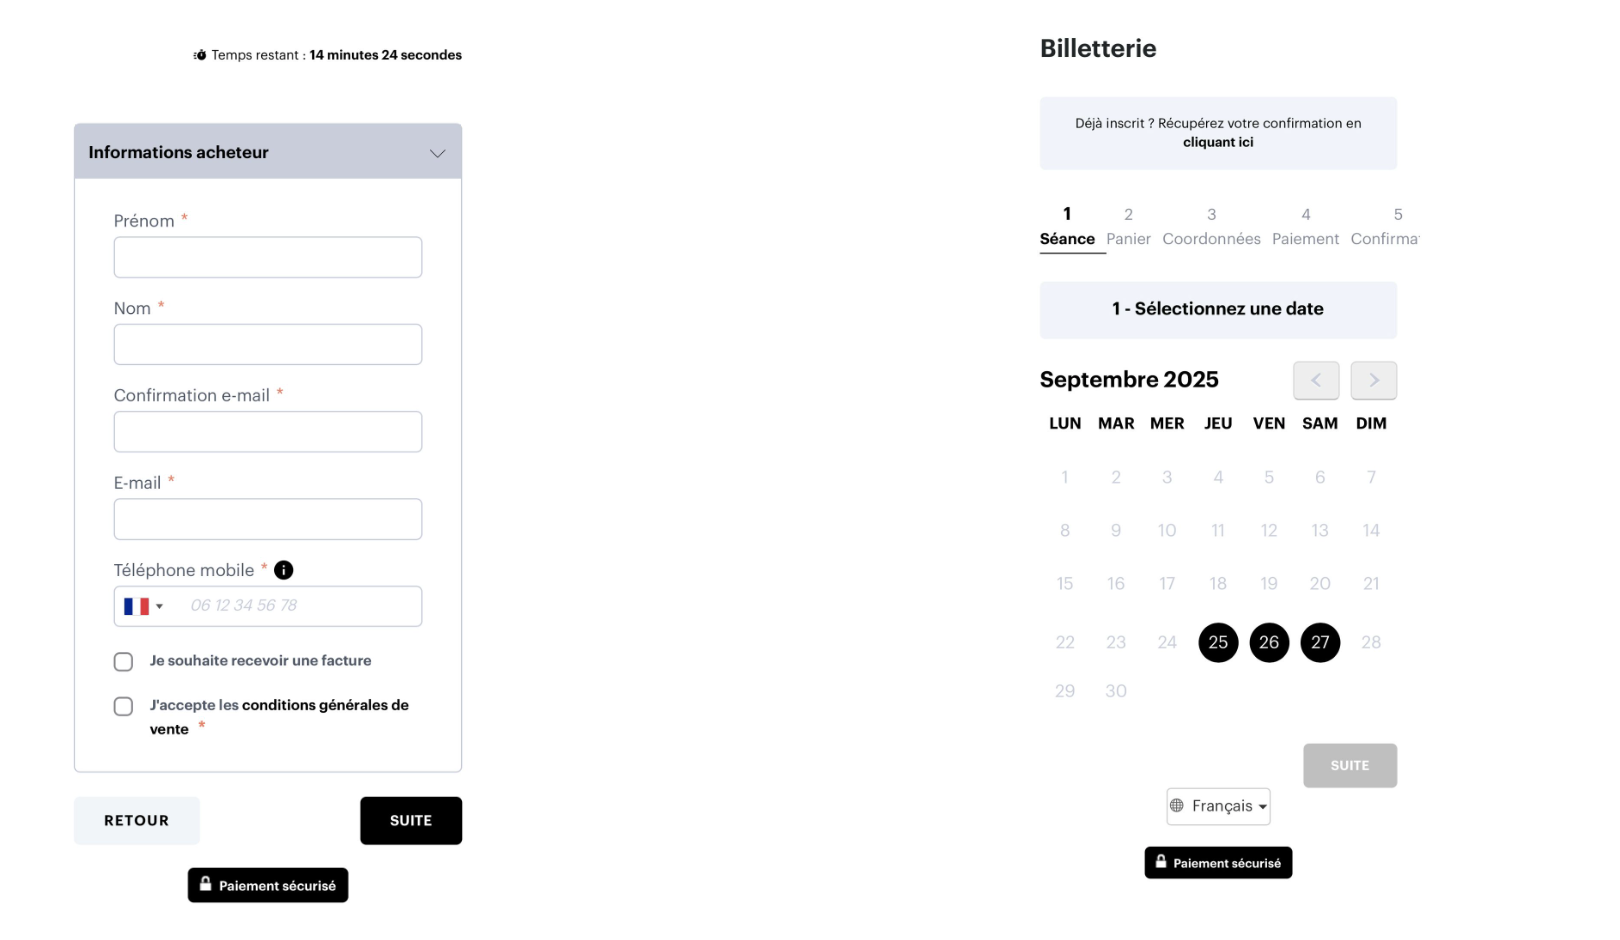
Task: Accept the general terms of sale checkbox
Action: pyautogui.click(x=124, y=707)
